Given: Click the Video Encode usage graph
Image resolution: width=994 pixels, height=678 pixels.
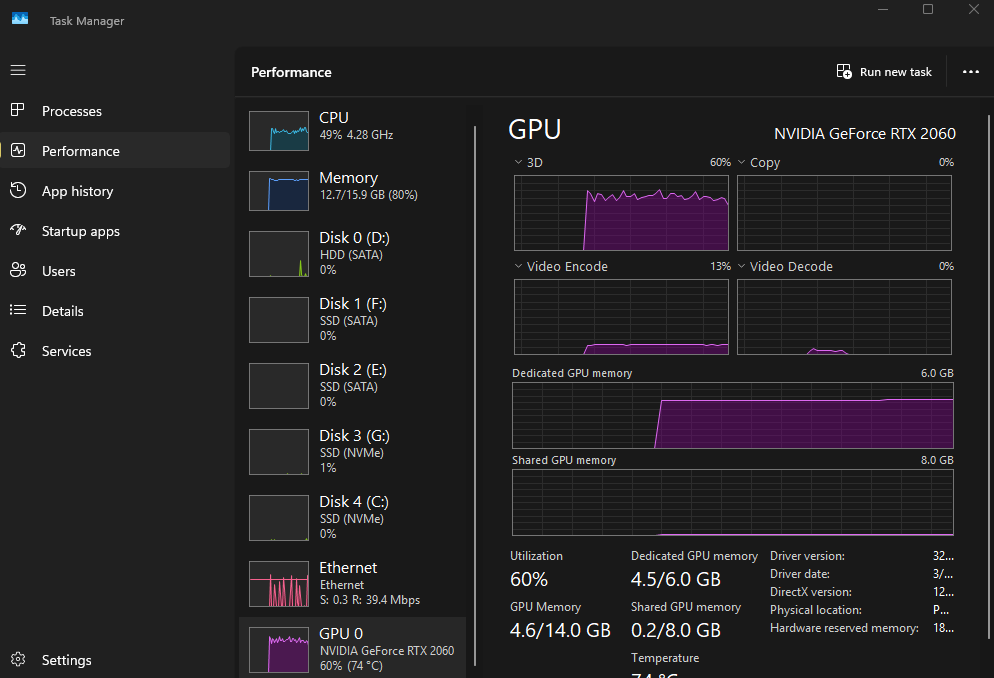Looking at the screenshot, I should click(621, 317).
